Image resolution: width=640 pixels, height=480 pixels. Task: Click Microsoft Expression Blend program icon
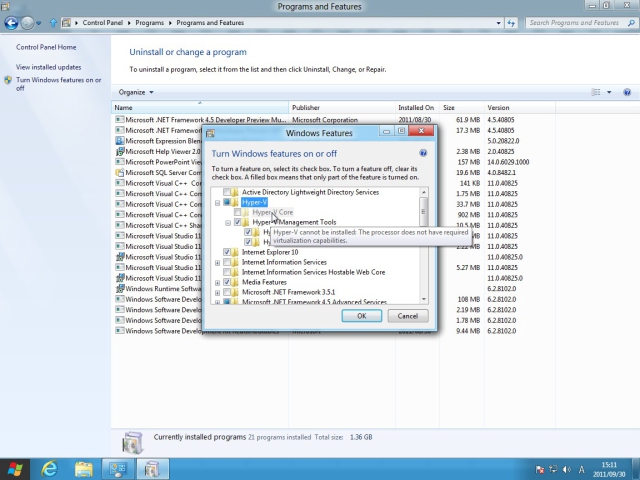[120, 141]
